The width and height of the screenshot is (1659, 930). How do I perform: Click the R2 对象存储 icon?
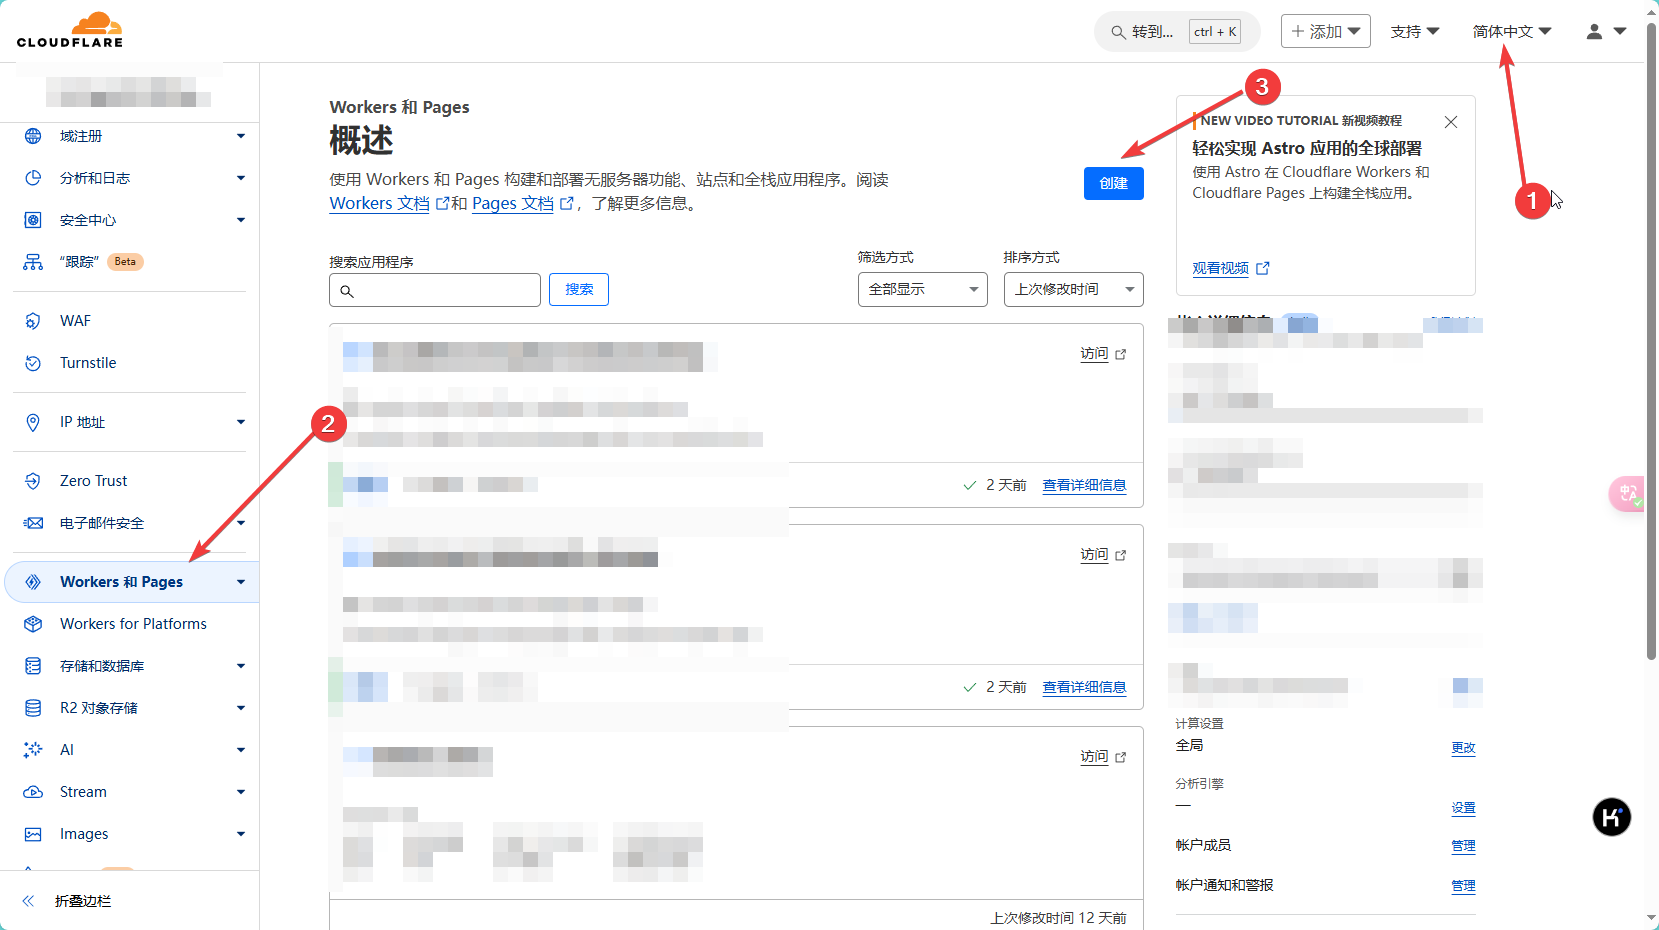[33, 708]
